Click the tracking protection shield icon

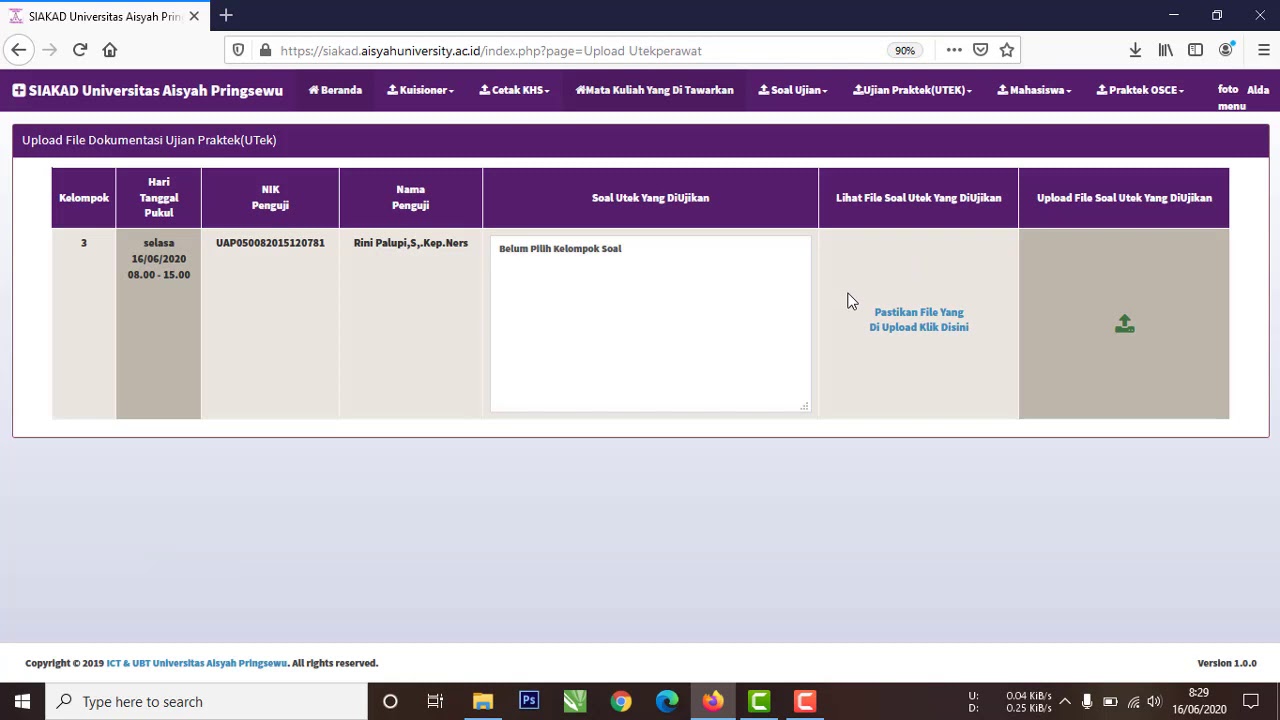pos(238,50)
